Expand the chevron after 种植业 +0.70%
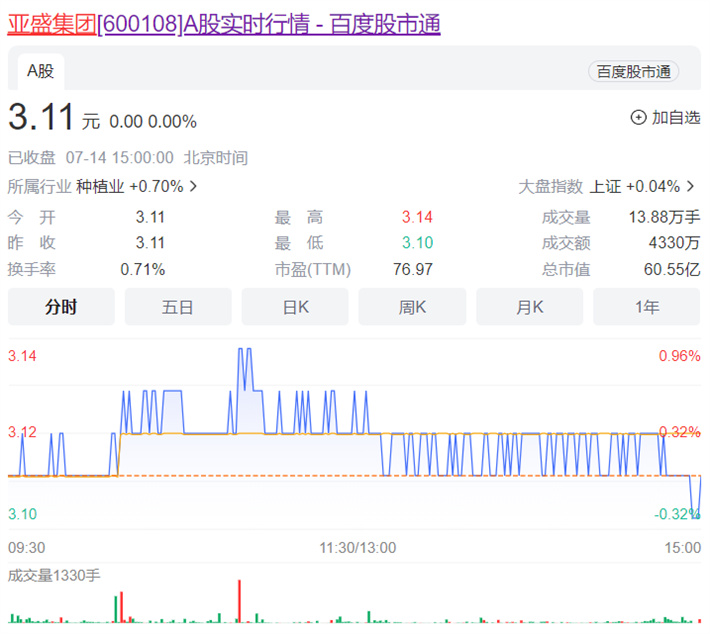Image resolution: width=710 pixels, height=634 pixels. (x=193, y=186)
